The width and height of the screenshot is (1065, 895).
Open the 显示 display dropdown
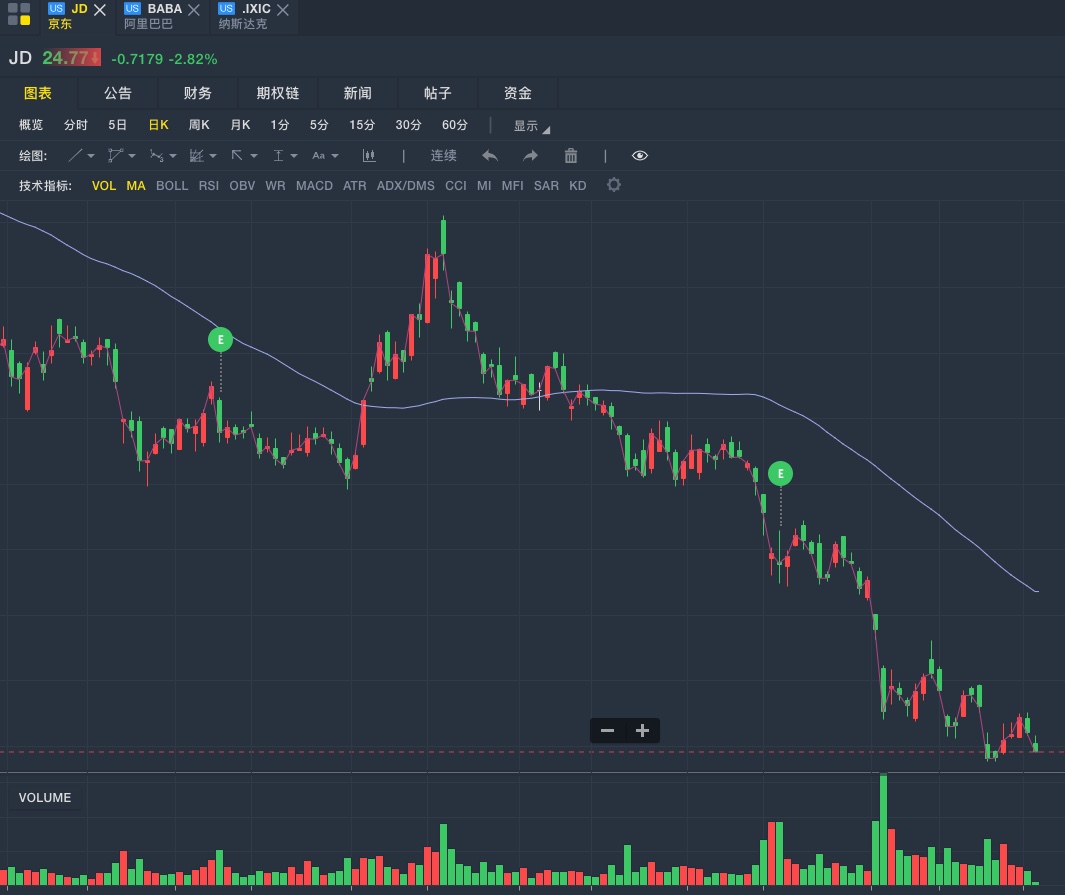(531, 126)
